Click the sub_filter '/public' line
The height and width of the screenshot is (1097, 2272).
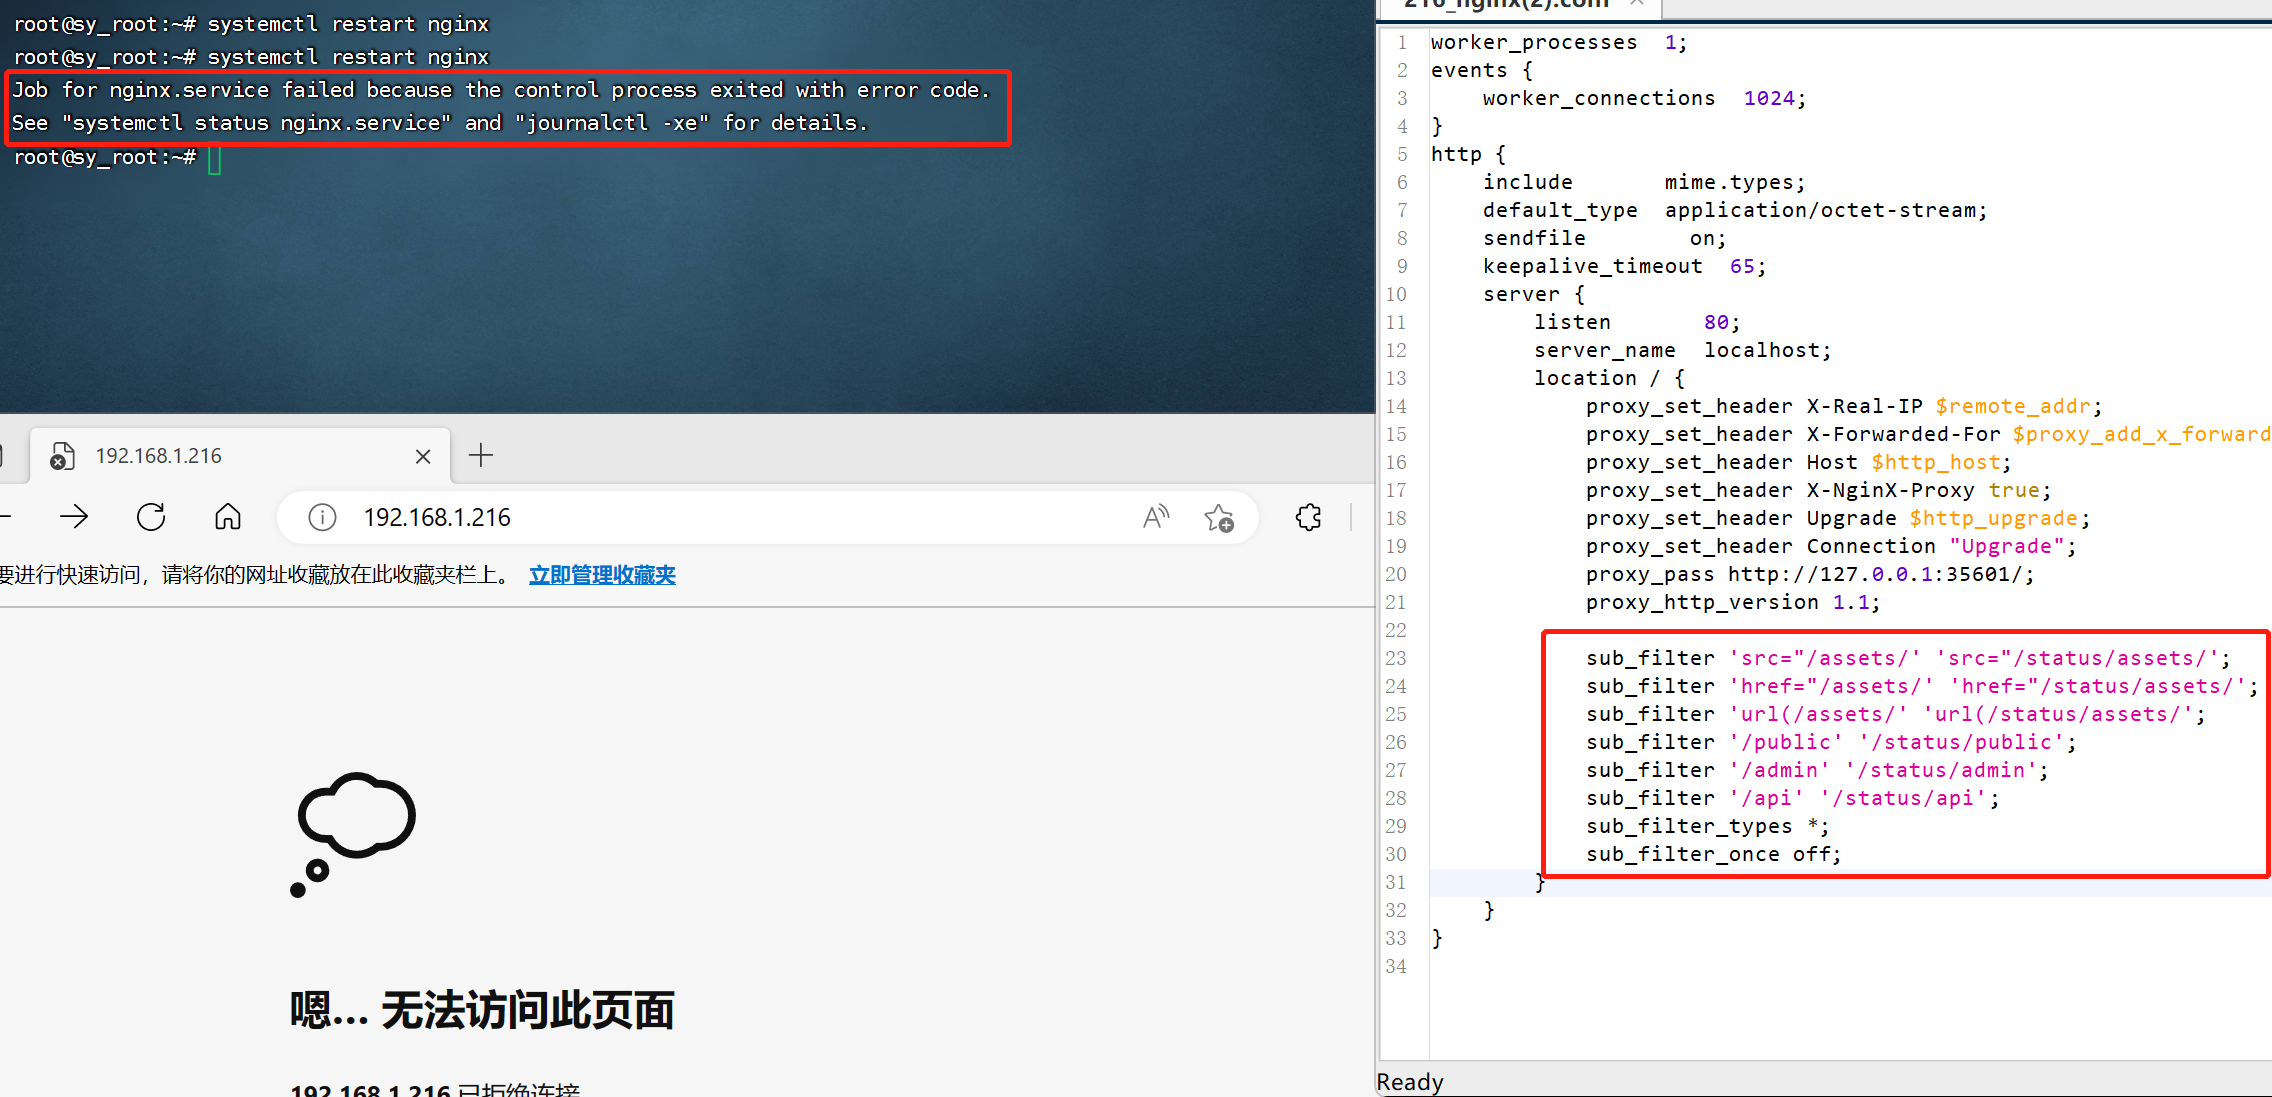pos(1831,742)
